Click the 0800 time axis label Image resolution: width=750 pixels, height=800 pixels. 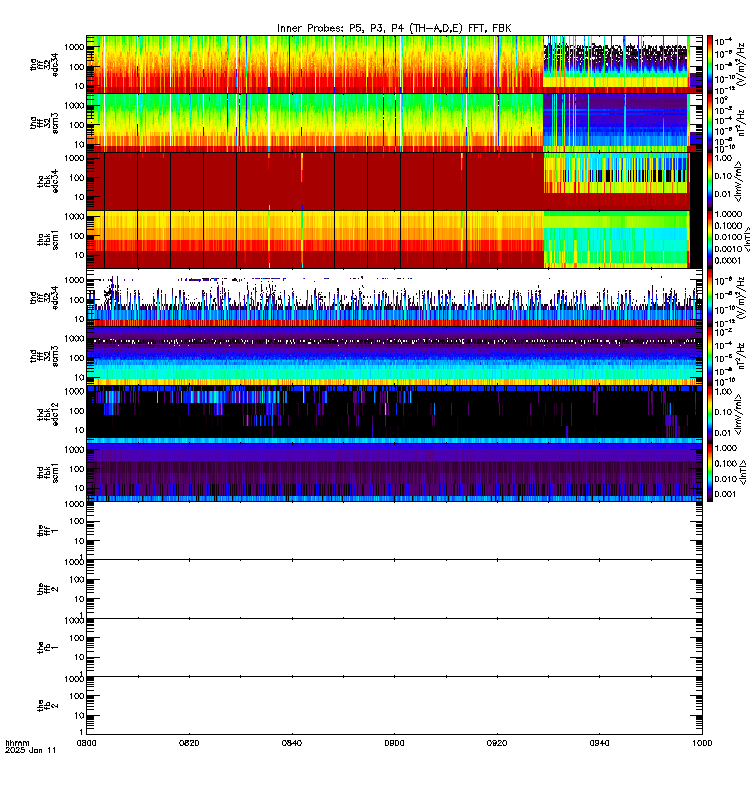(x=86, y=743)
